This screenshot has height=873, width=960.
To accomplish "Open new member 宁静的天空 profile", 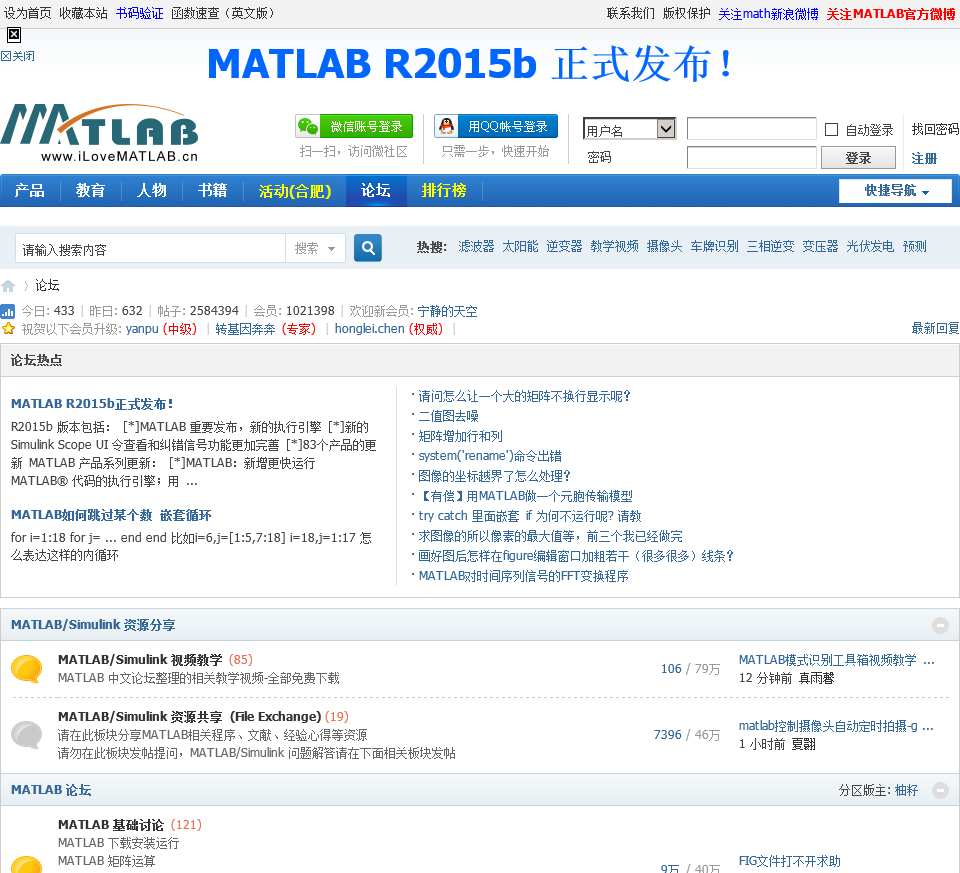I will tap(448, 311).
